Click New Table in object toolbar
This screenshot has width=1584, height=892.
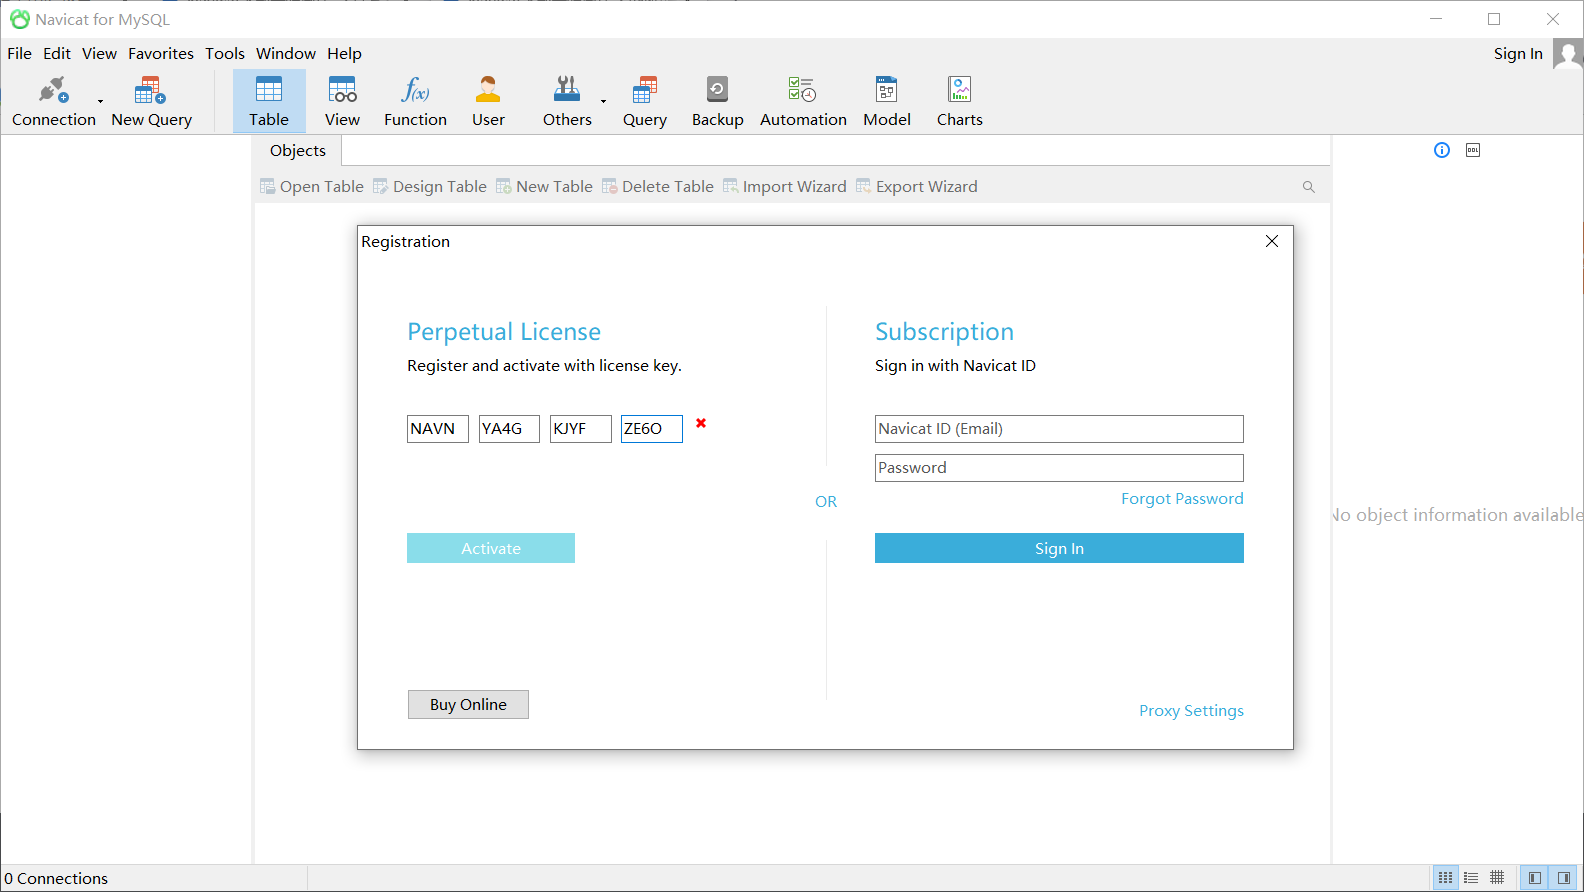click(545, 187)
